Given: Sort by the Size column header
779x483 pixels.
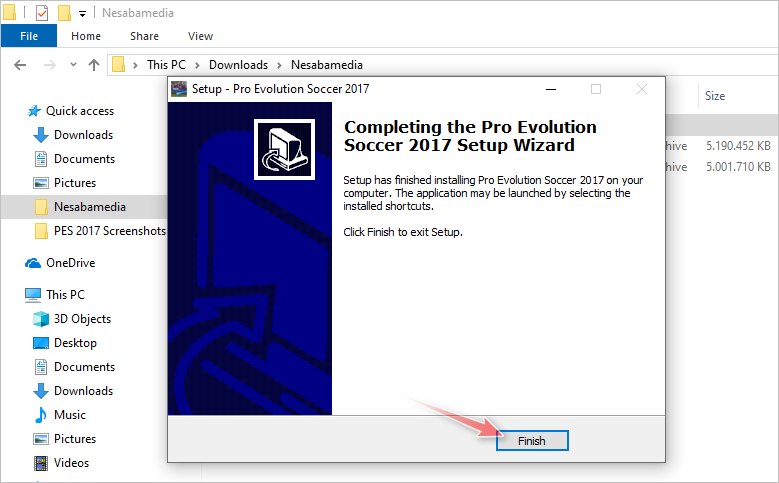Looking at the screenshot, I should 715,96.
